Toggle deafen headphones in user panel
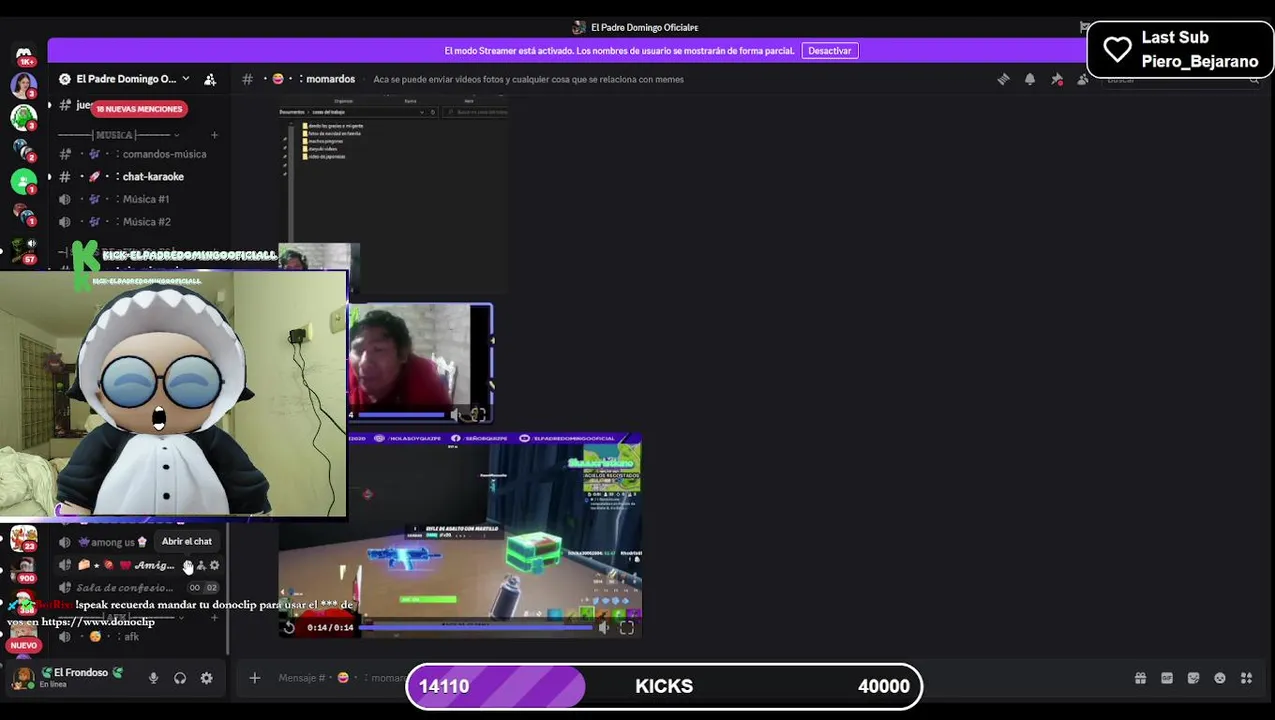Image resolution: width=1275 pixels, height=720 pixels. [180, 678]
